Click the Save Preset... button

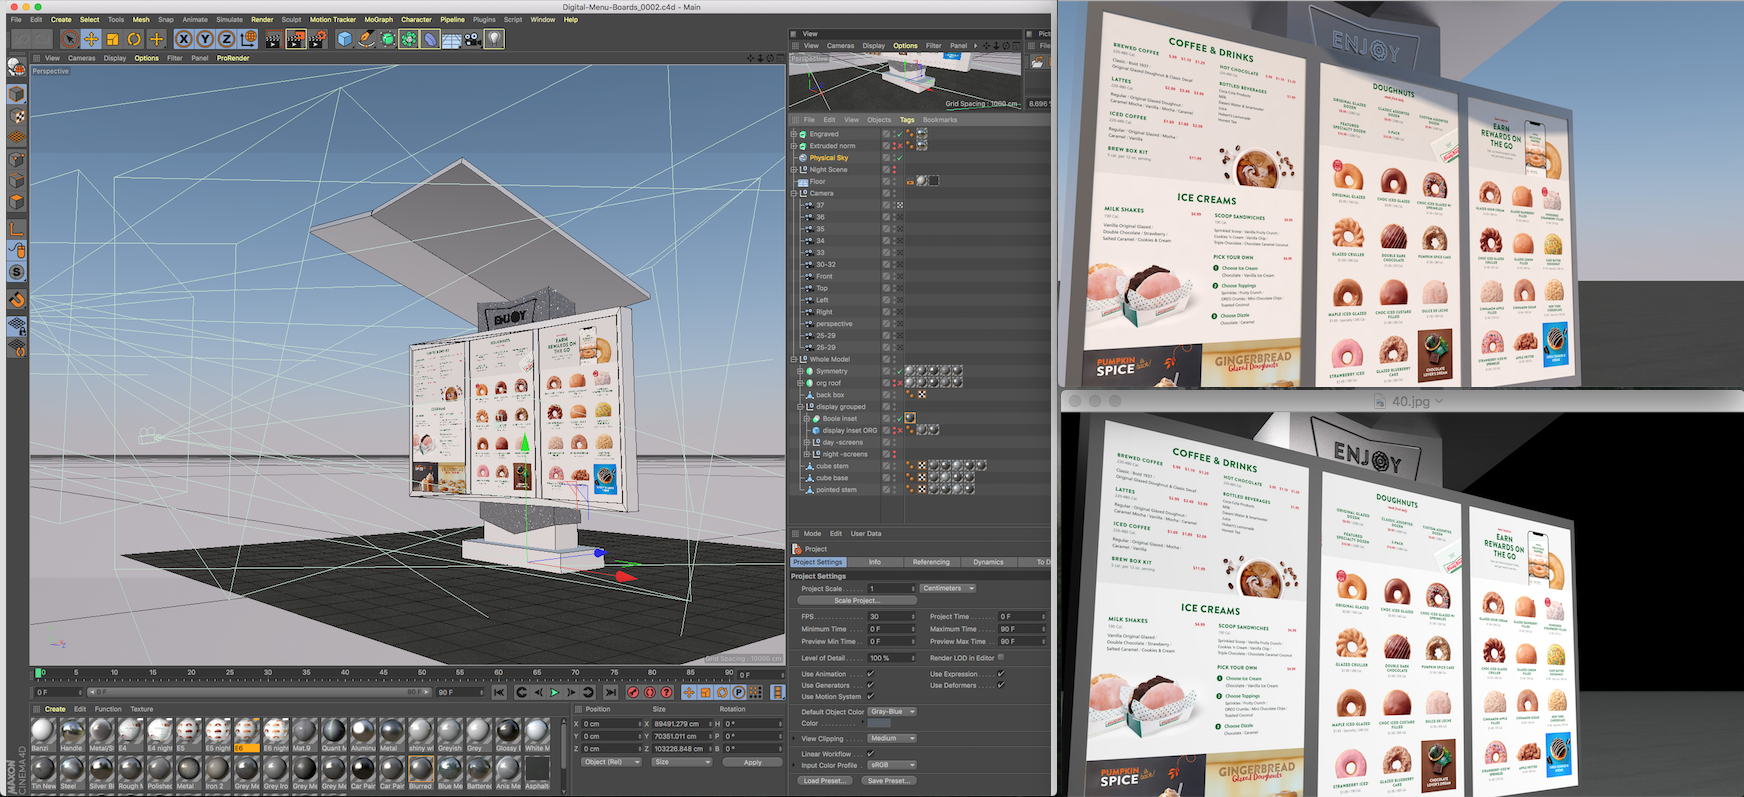[888, 780]
